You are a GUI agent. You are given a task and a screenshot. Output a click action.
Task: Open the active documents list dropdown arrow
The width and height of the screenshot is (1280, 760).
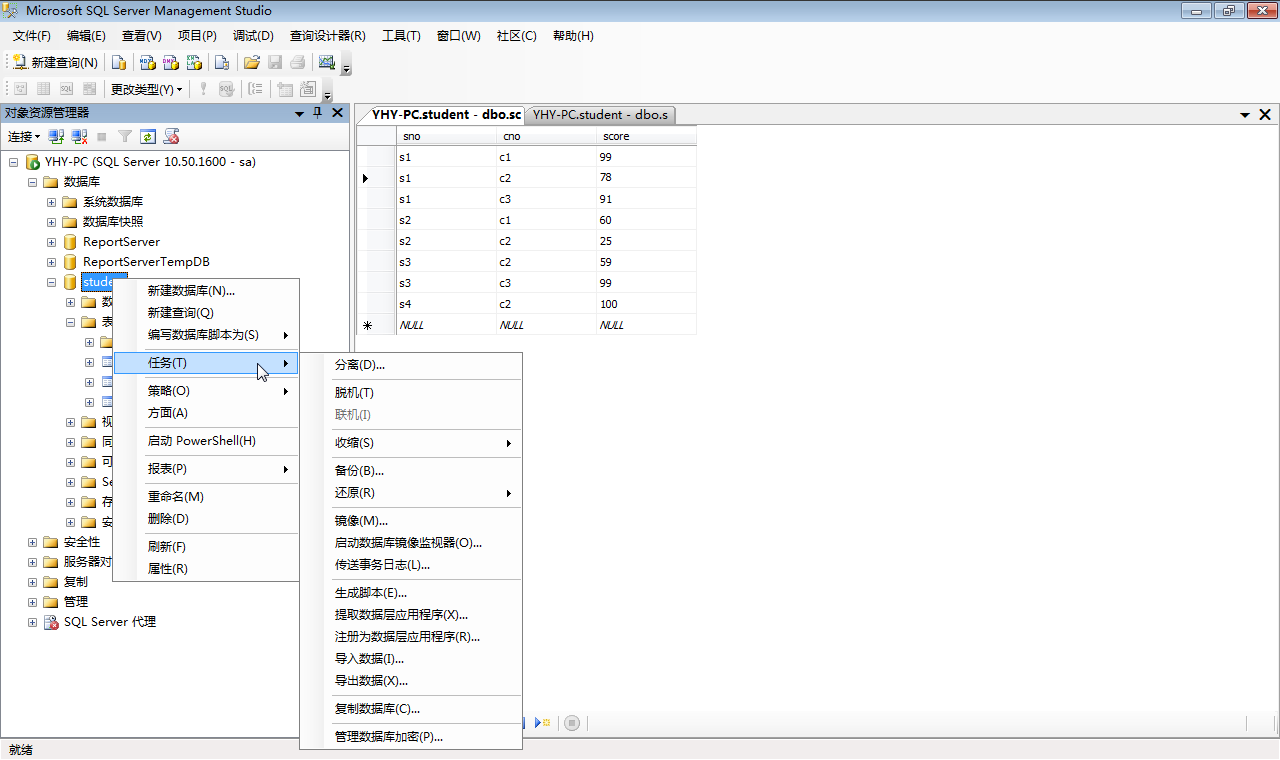pos(1245,115)
